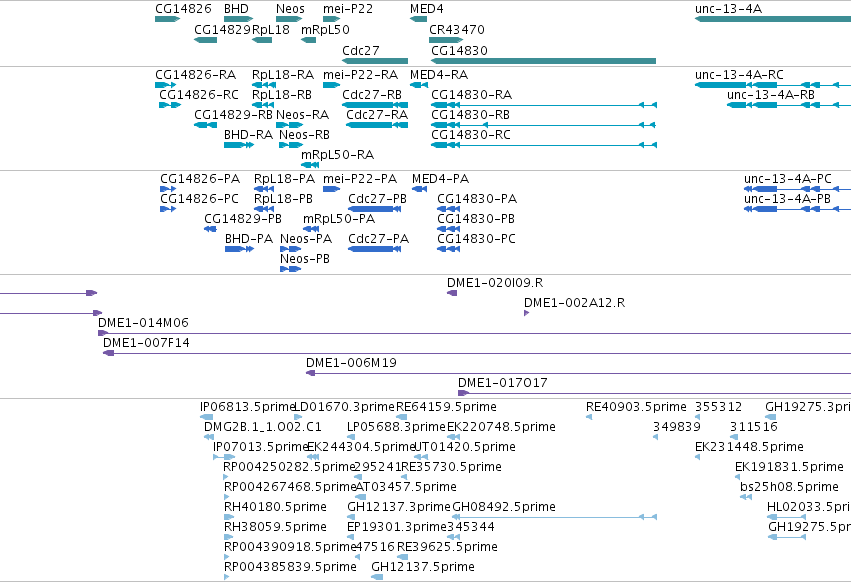This screenshot has height=582, width=851.
Task: Click transcript unc-13-4A-RC
Action: click(x=773, y=85)
